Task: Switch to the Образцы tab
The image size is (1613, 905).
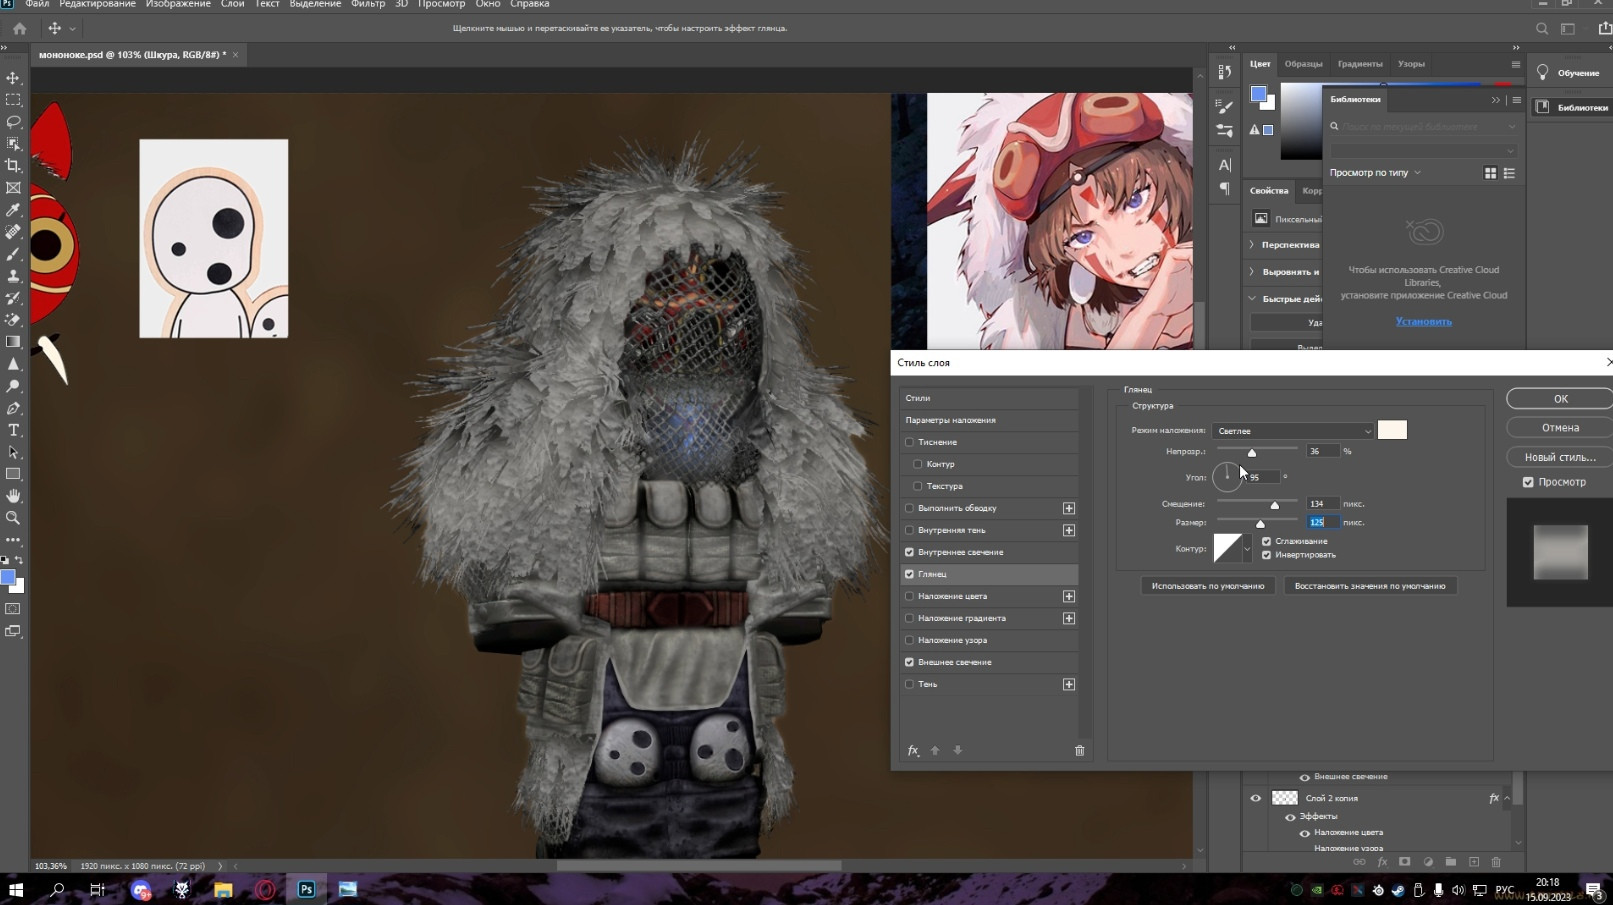Action: (x=1303, y=64)
